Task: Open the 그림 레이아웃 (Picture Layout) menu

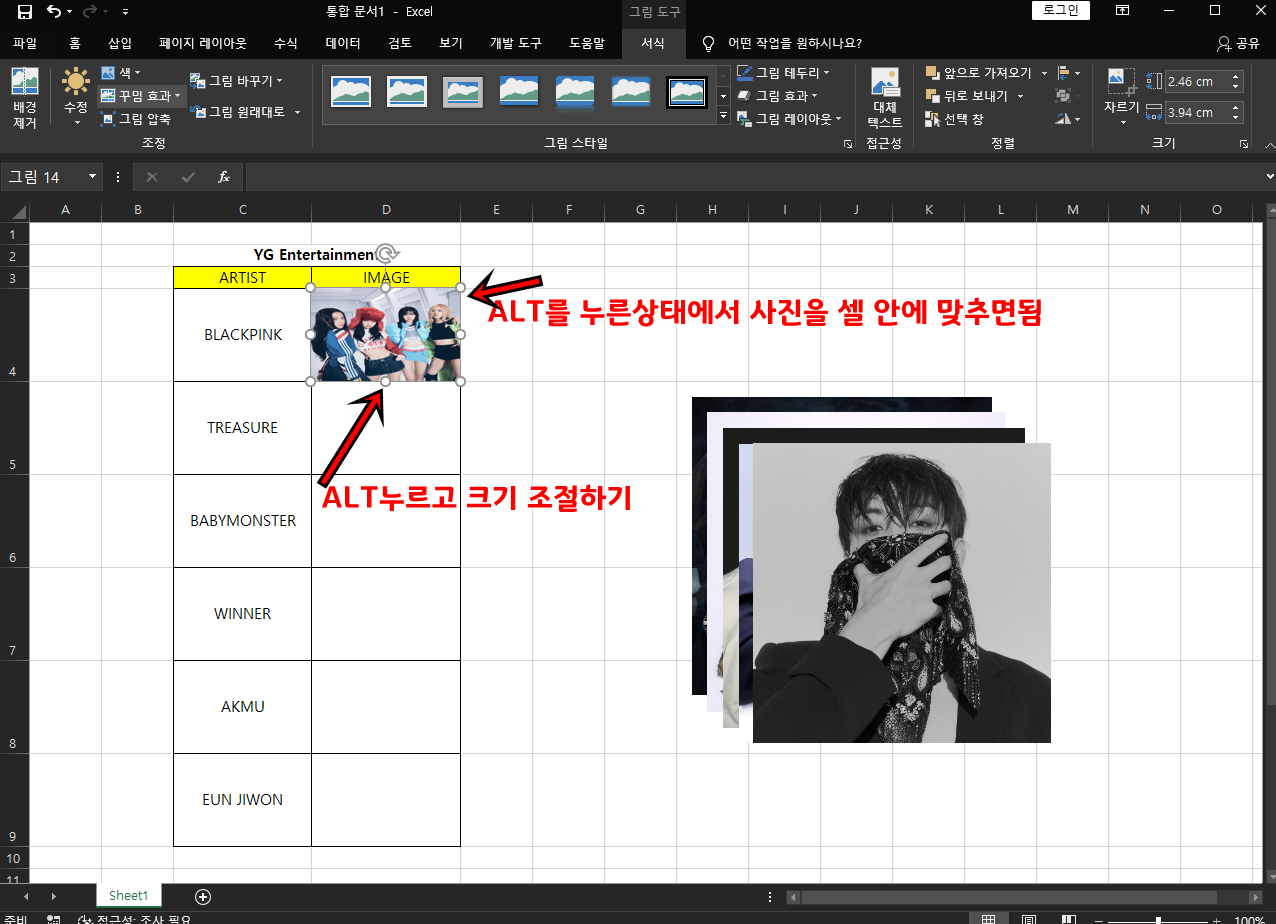Action: coord(789,119)
